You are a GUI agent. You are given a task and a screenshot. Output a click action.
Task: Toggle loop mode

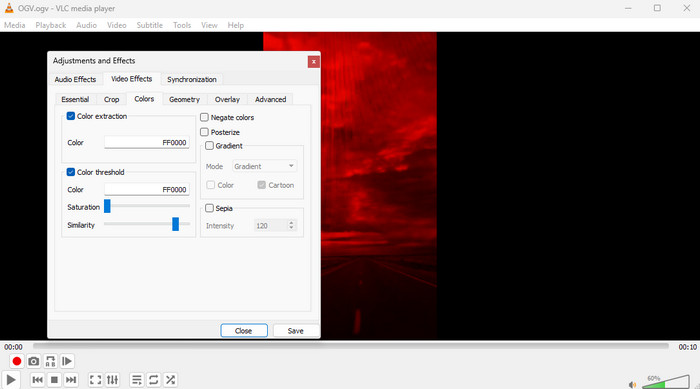(x=154, y=380)
